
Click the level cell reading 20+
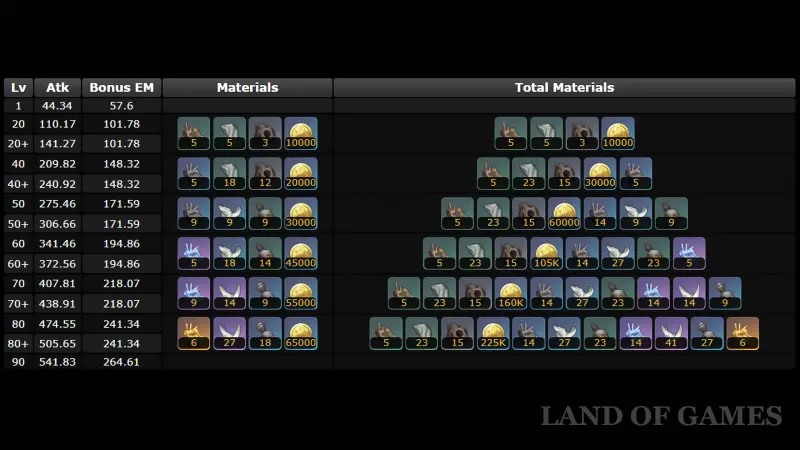tap(18, 144)
